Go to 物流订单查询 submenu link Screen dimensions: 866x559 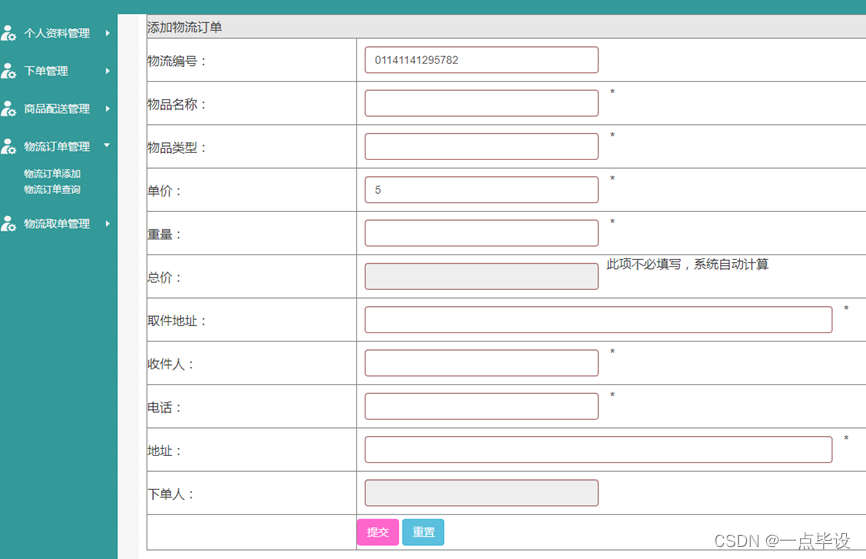coord(52,189)
